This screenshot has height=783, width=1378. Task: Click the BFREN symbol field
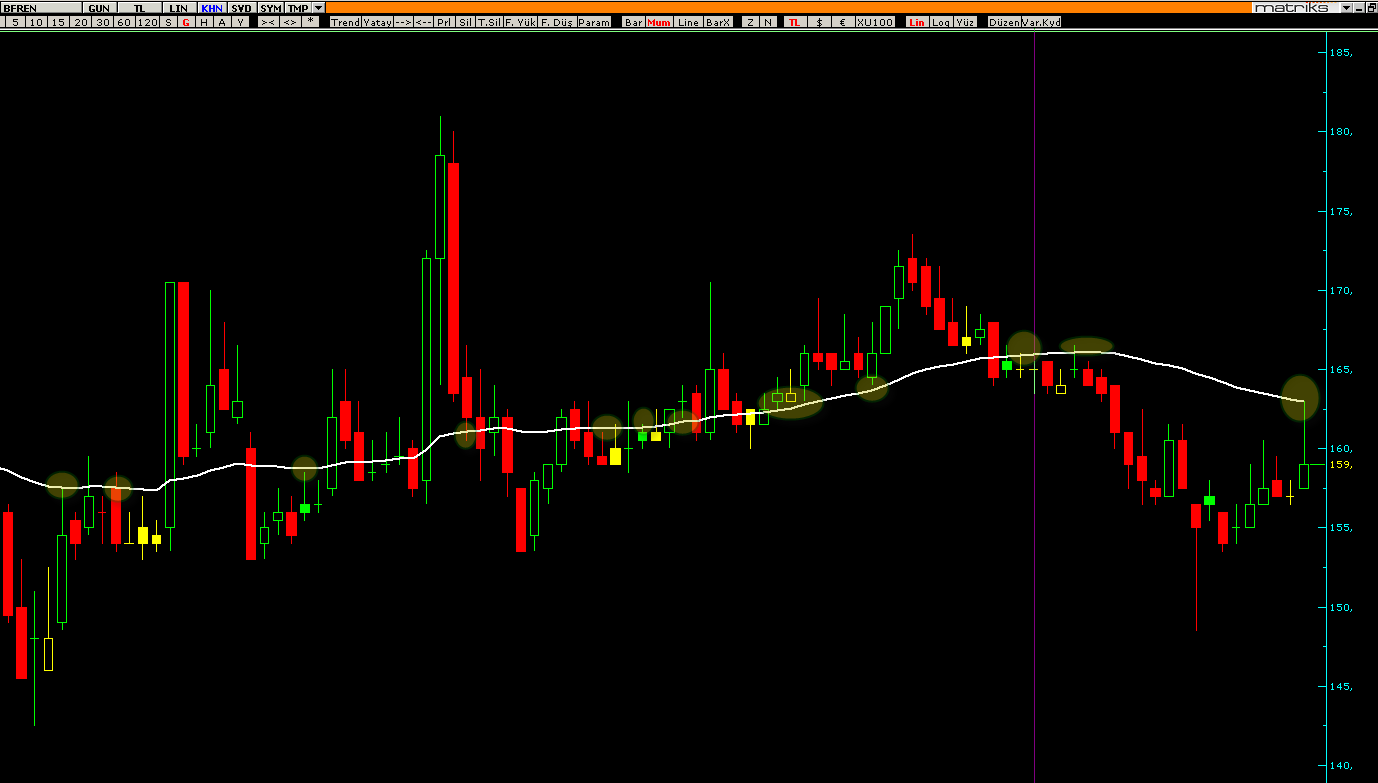click(x=39, y=8)
